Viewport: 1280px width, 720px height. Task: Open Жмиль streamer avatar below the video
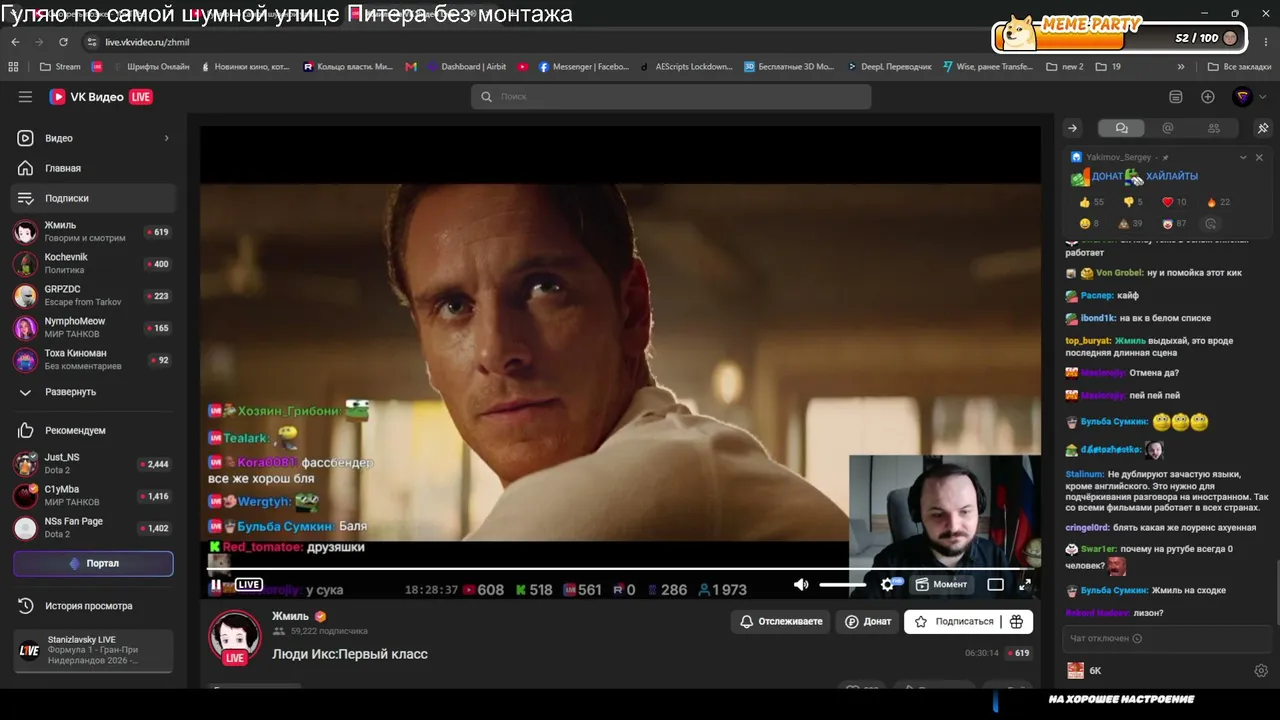tap(235, 636)
